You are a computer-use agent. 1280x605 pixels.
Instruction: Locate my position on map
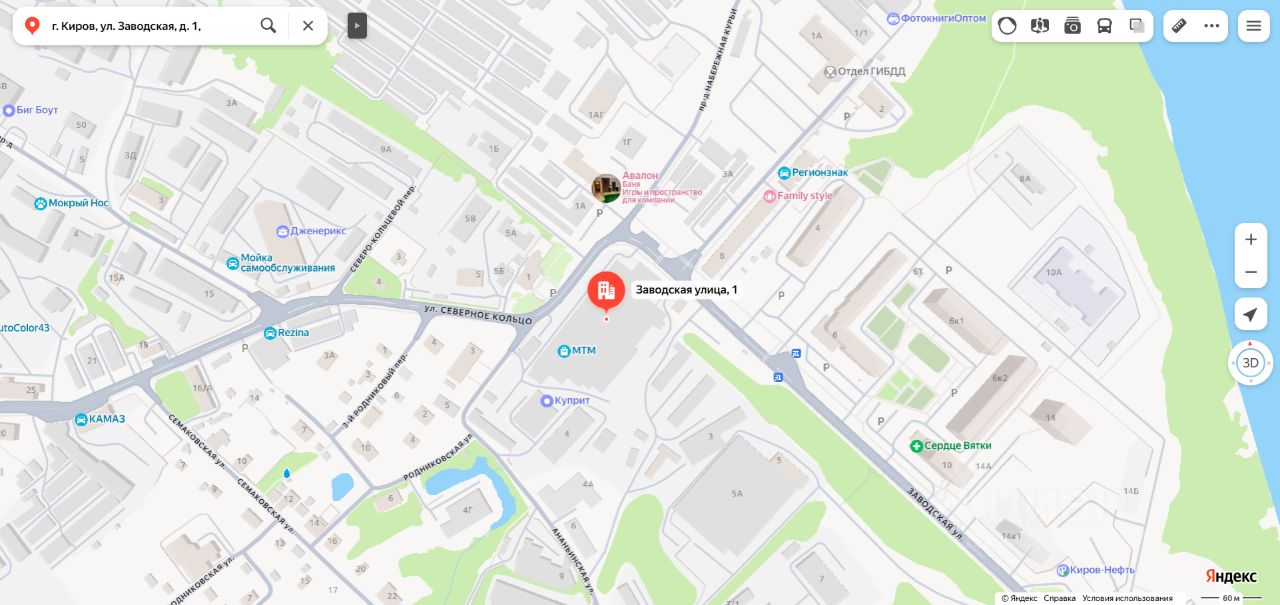pos(1250,315)
